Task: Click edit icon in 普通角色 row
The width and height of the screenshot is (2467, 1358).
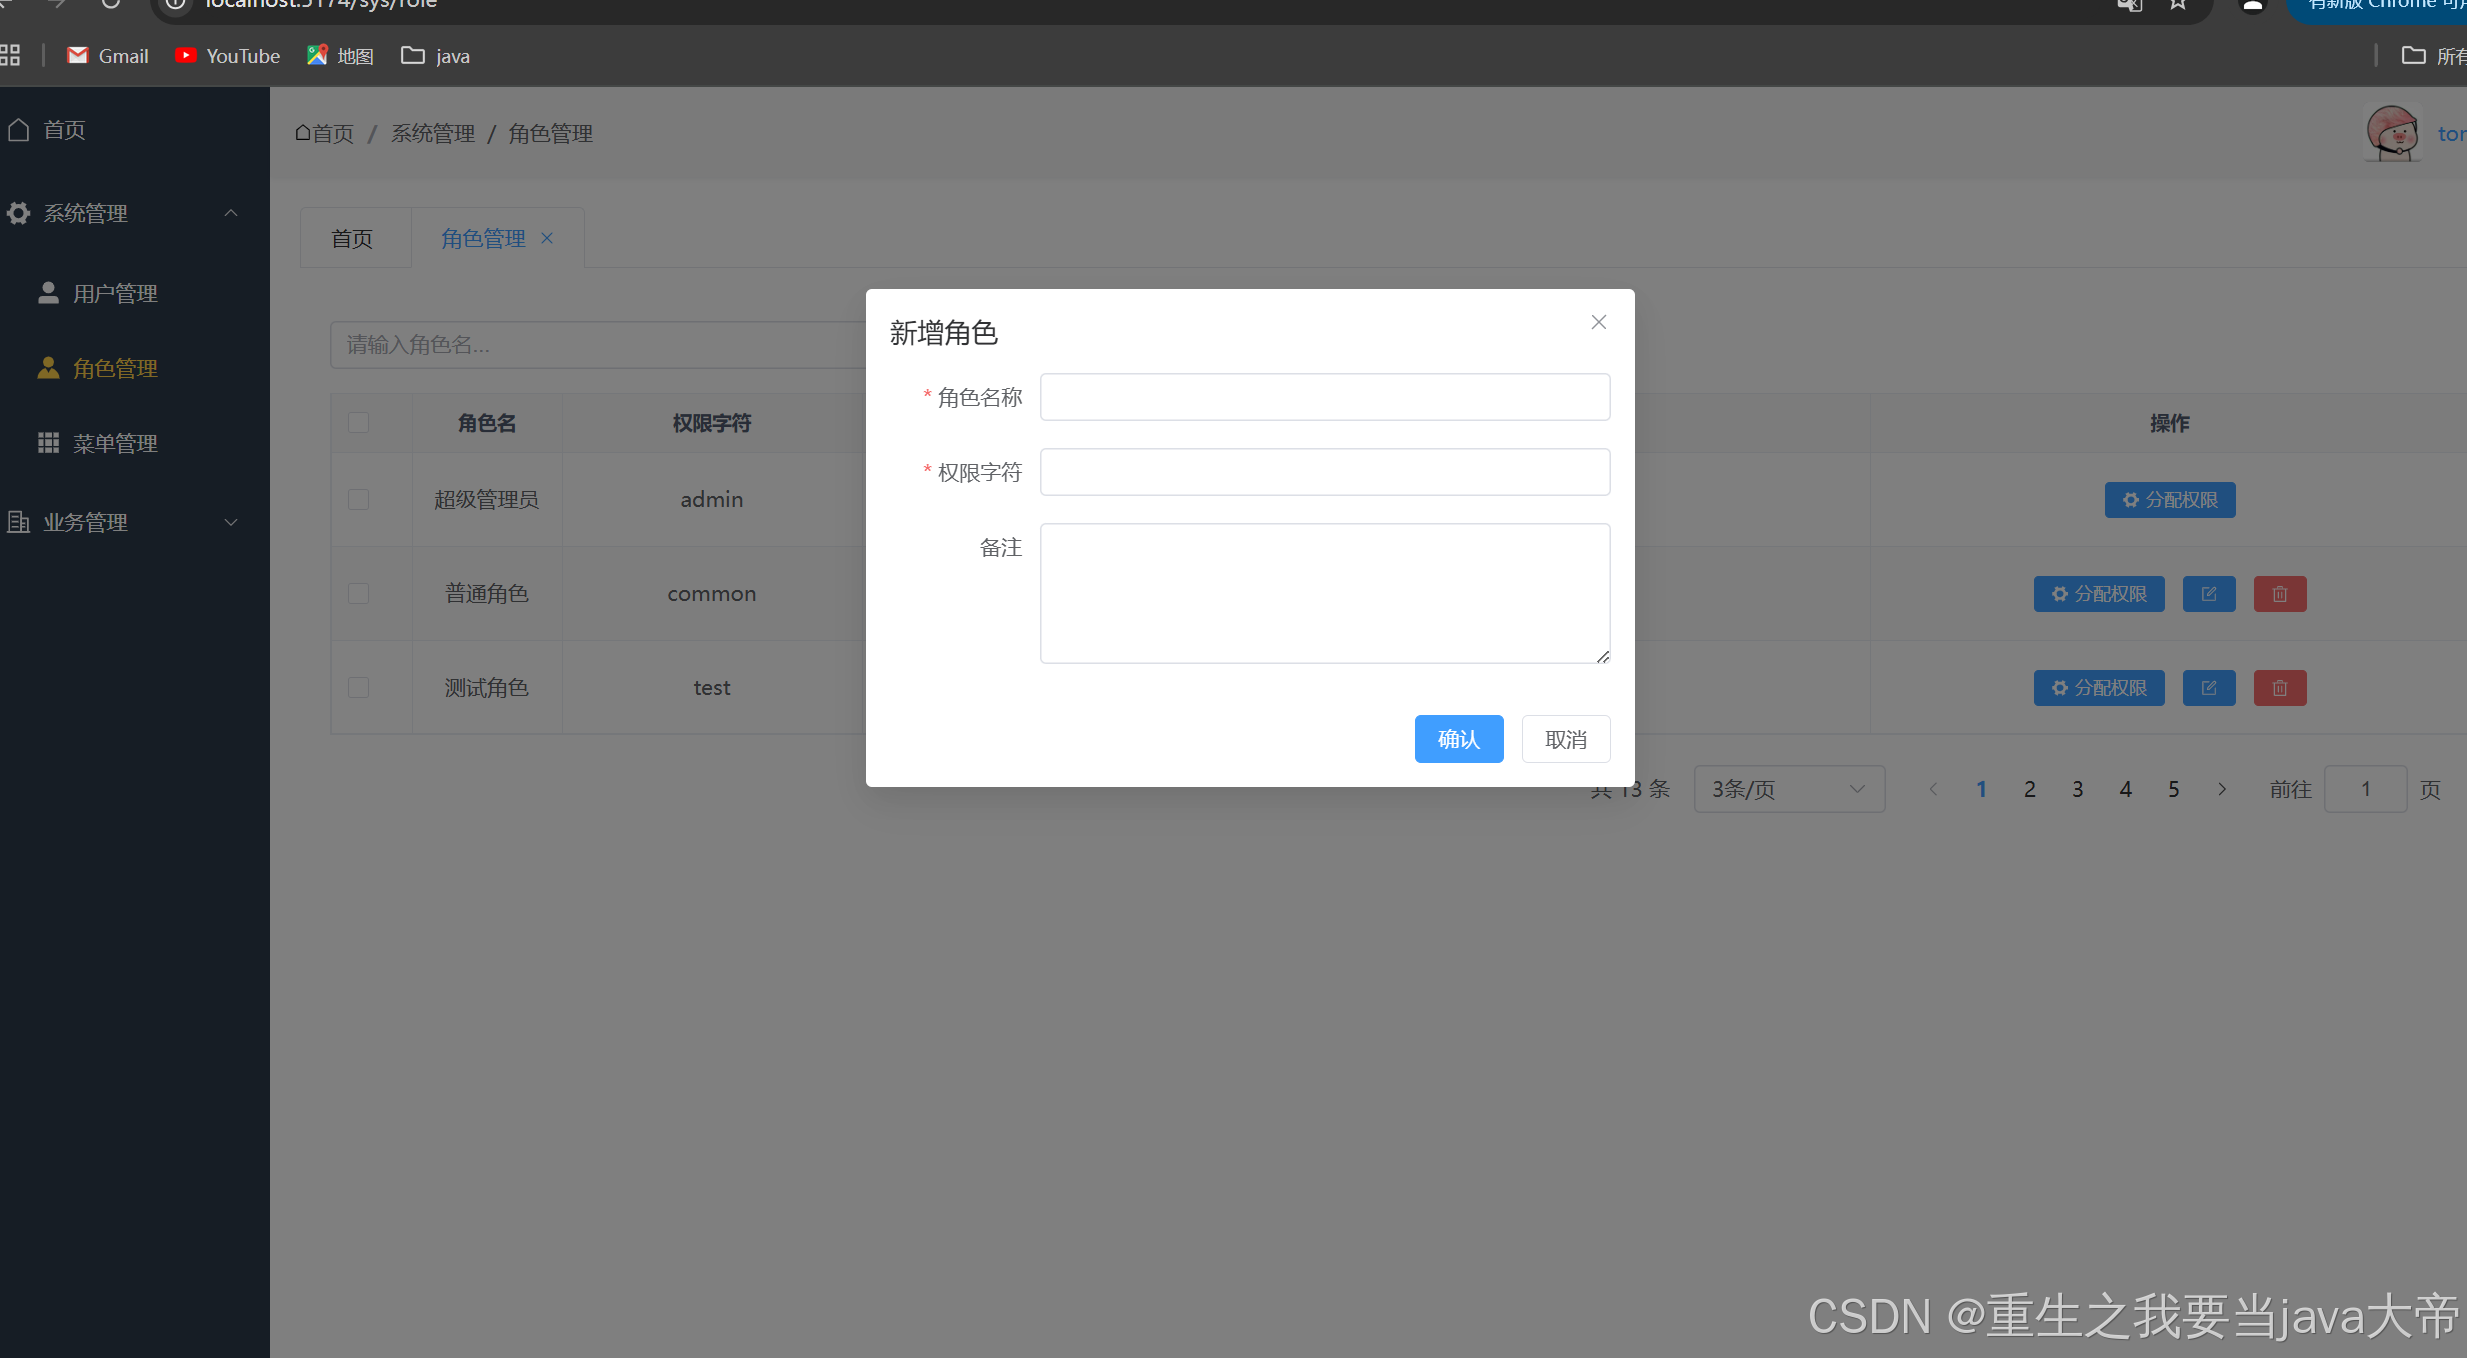Action: pyautogui.click(x=2208, y=594)
